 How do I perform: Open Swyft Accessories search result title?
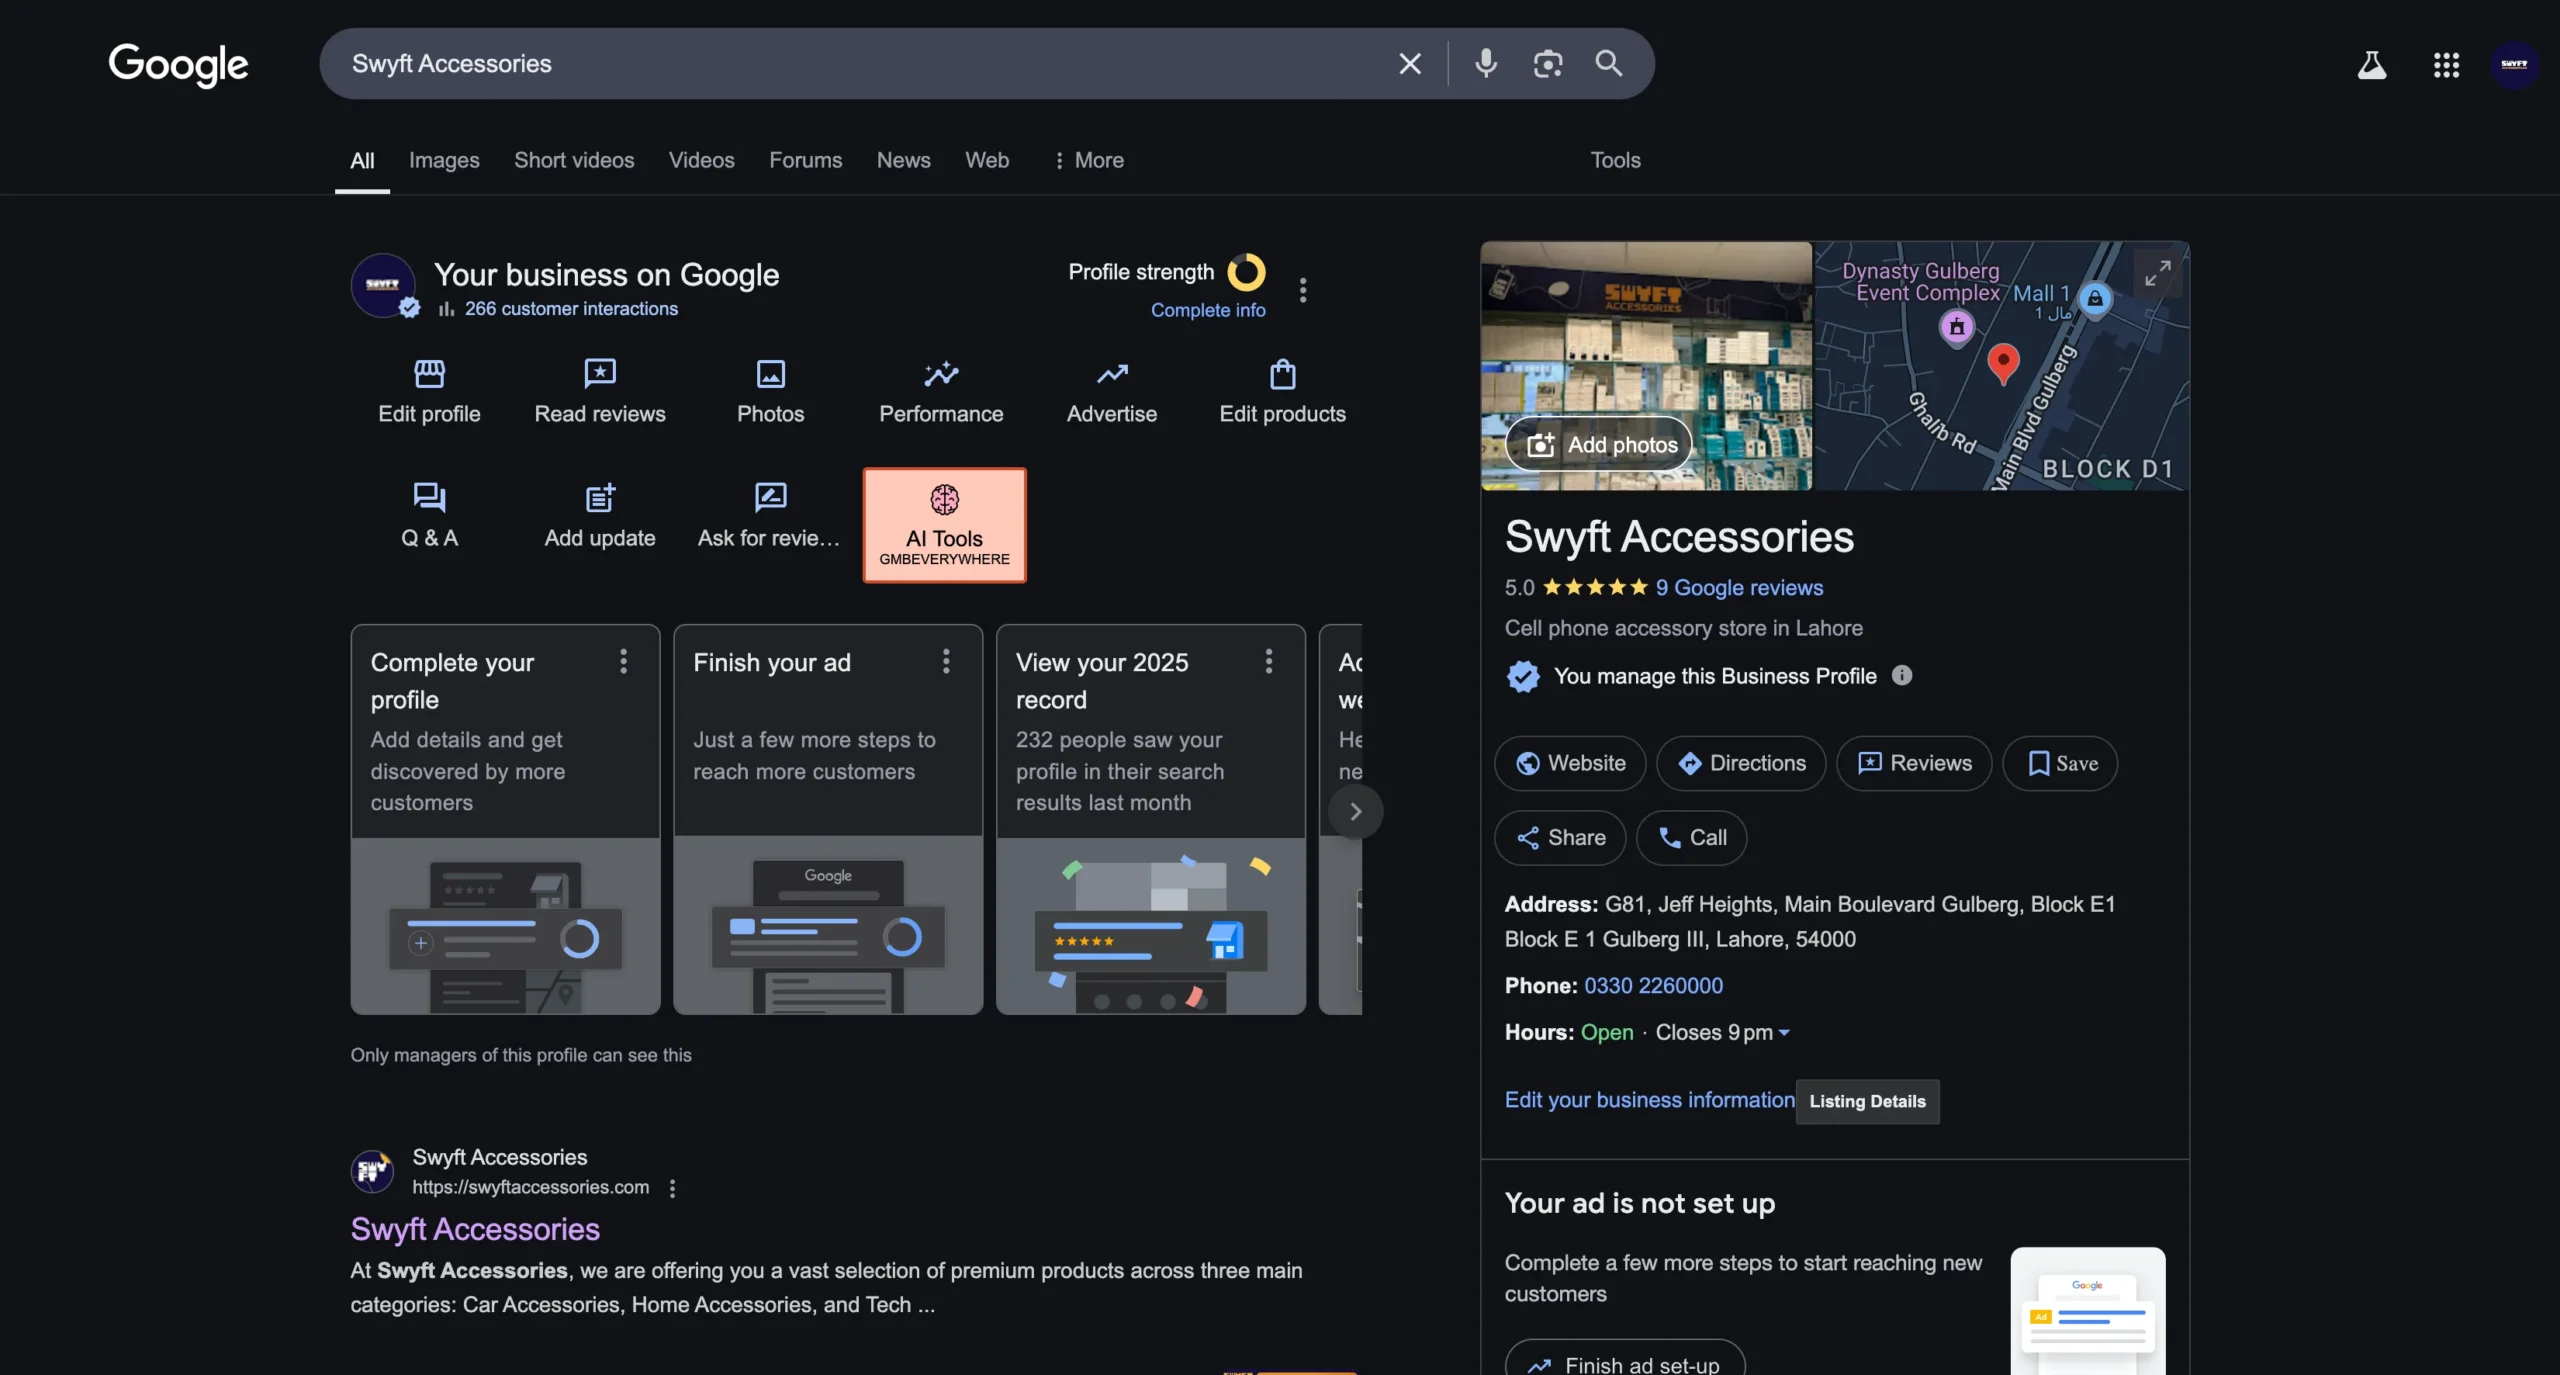(475, 1230)
